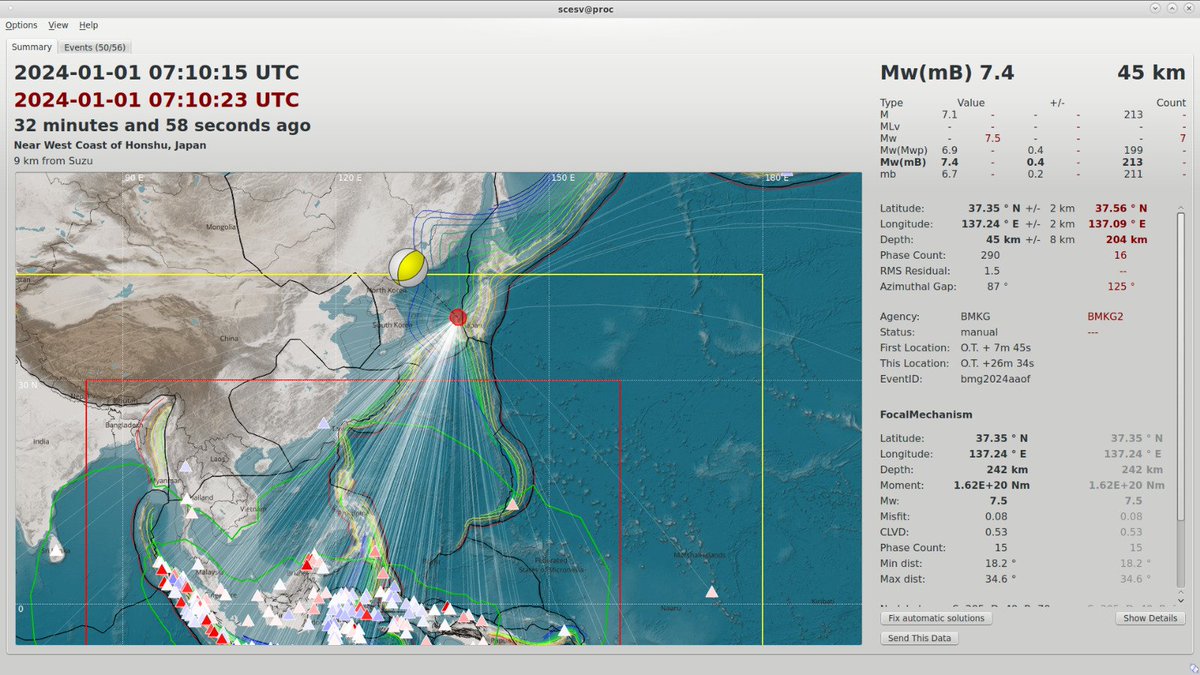Click the scrollbar down arrow above Show Details
This screenshot has height=675, width=1200.
[x=1182, y=601]
